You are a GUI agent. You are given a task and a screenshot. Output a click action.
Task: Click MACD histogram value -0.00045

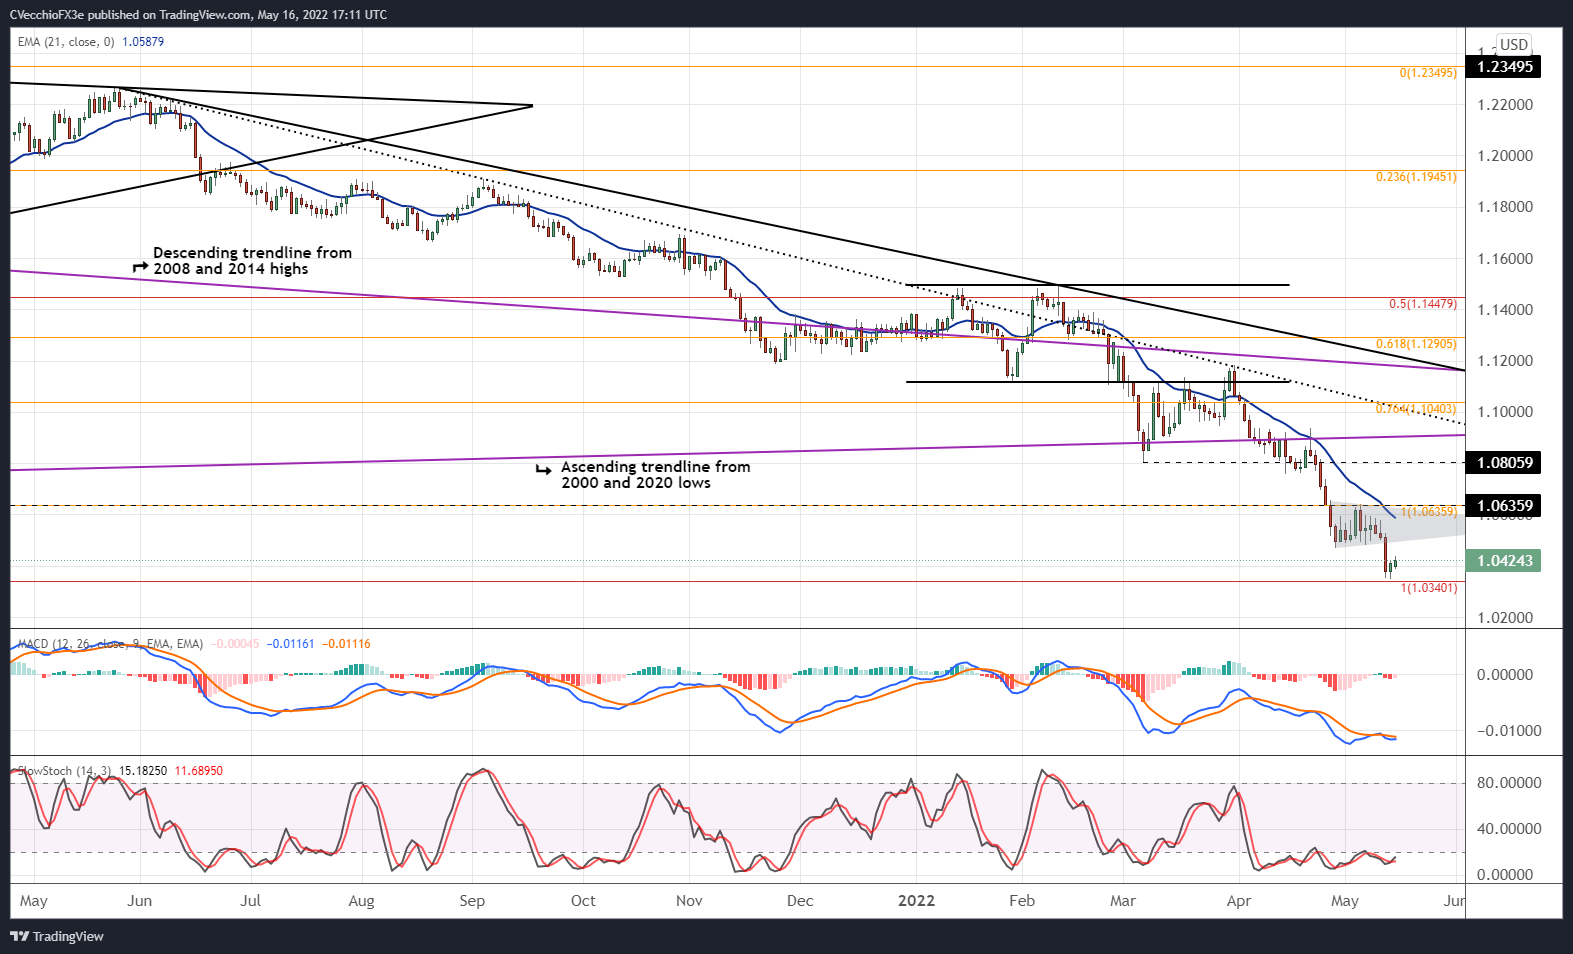[x=236, y=644]
